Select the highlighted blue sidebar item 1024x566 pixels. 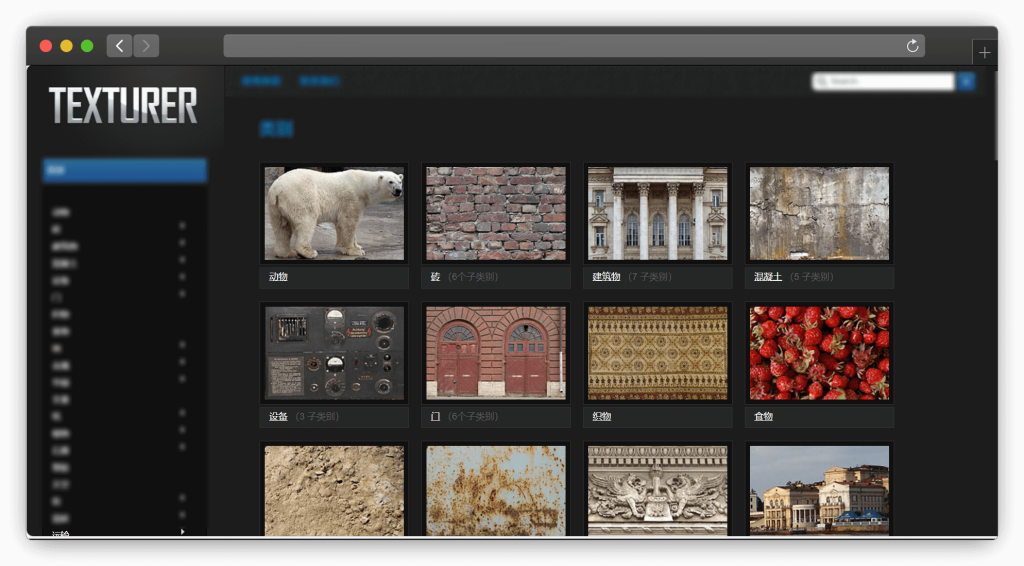(x=124, y=170)
